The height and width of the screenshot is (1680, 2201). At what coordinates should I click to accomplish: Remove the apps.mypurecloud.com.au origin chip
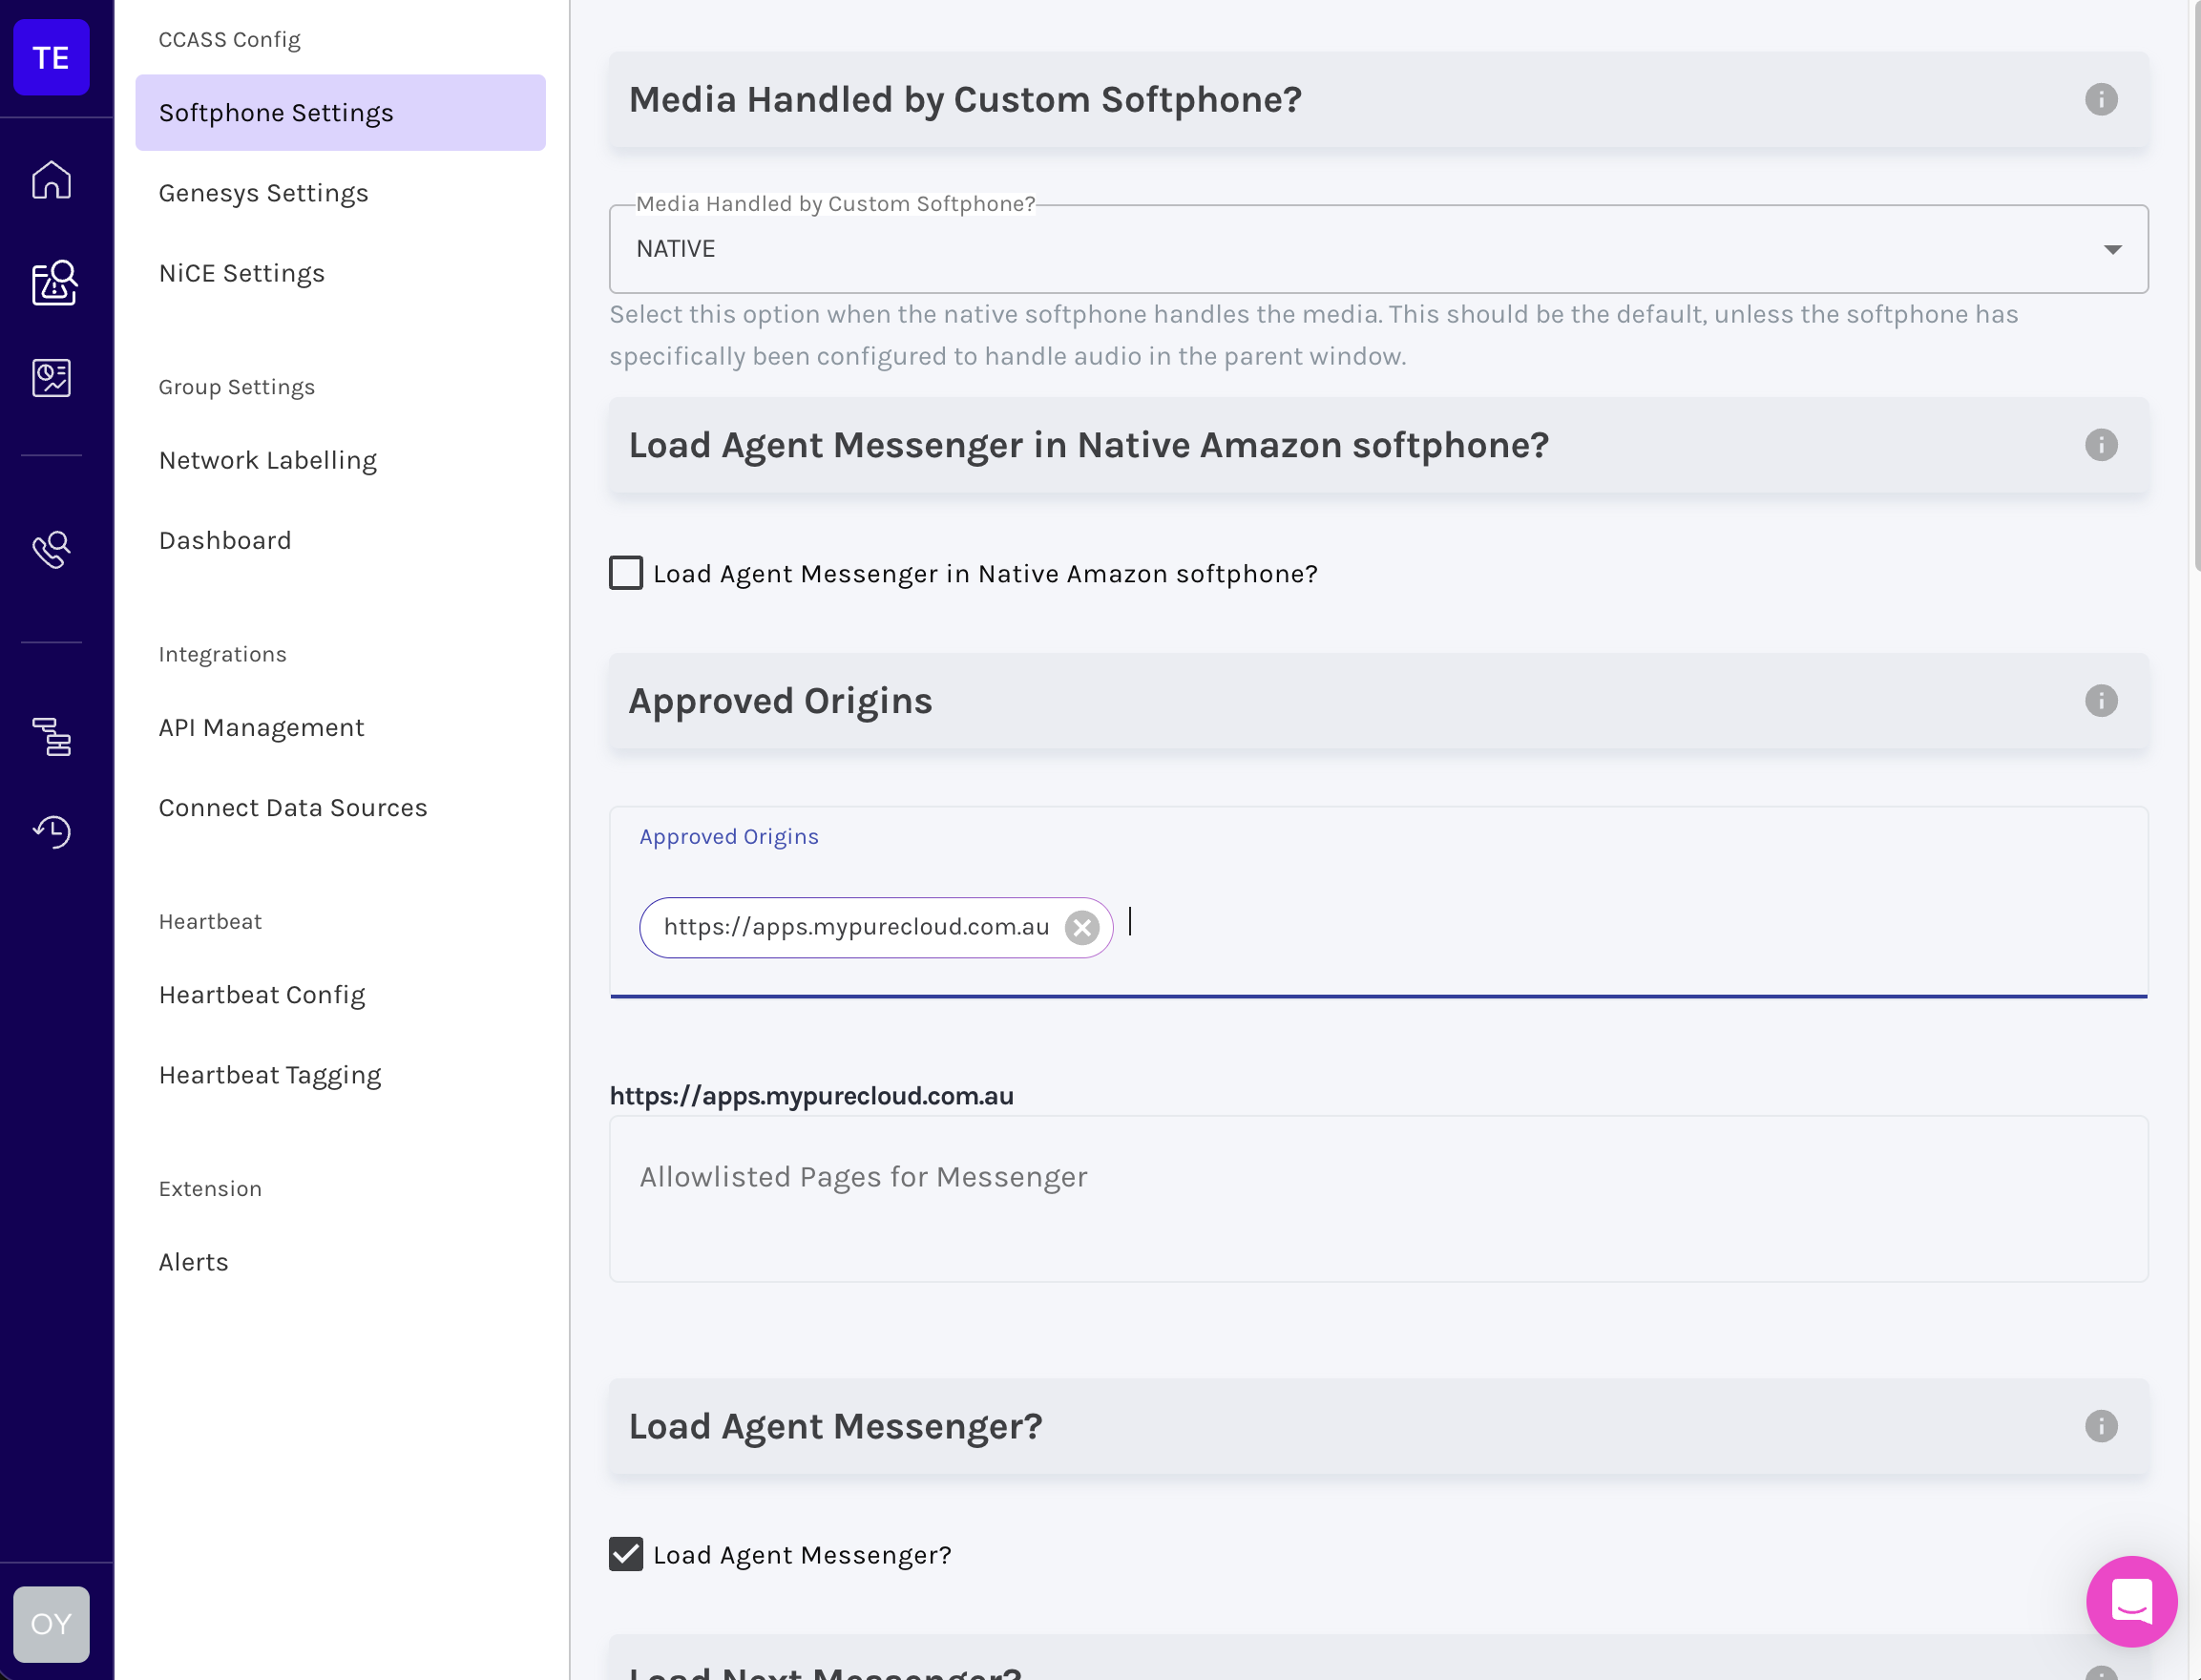1081,928
